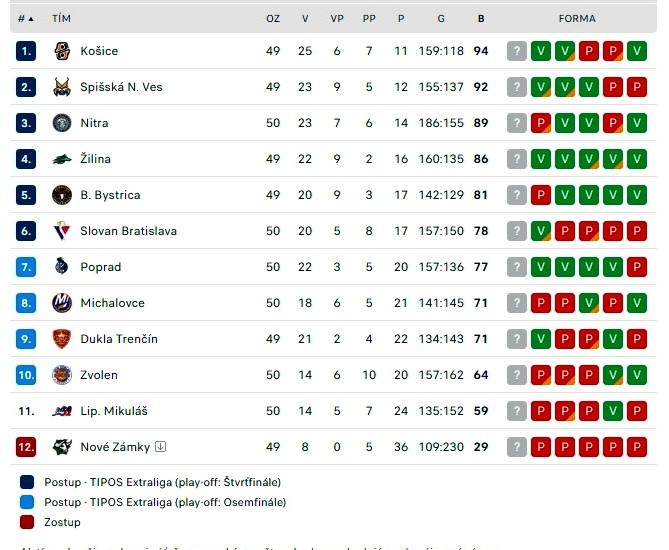Click the V wins column header

[305, 19]
